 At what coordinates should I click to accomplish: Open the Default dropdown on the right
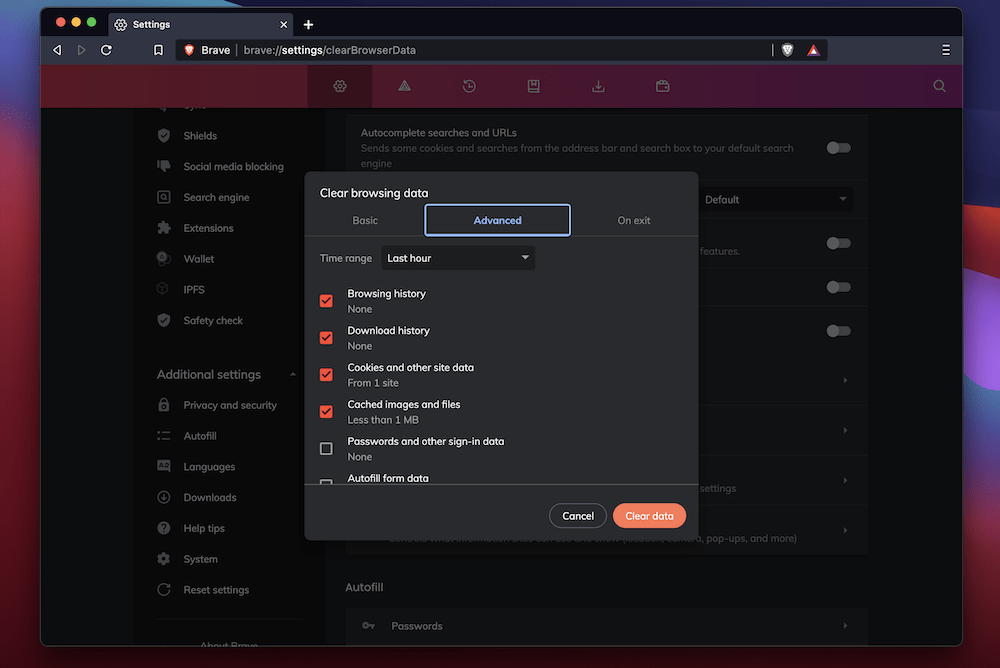pos(775,199)
